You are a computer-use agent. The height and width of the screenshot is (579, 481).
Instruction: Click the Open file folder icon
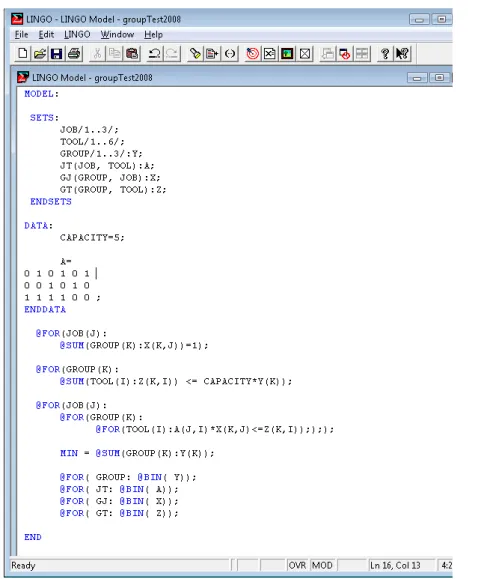click(x=39, y=54)
